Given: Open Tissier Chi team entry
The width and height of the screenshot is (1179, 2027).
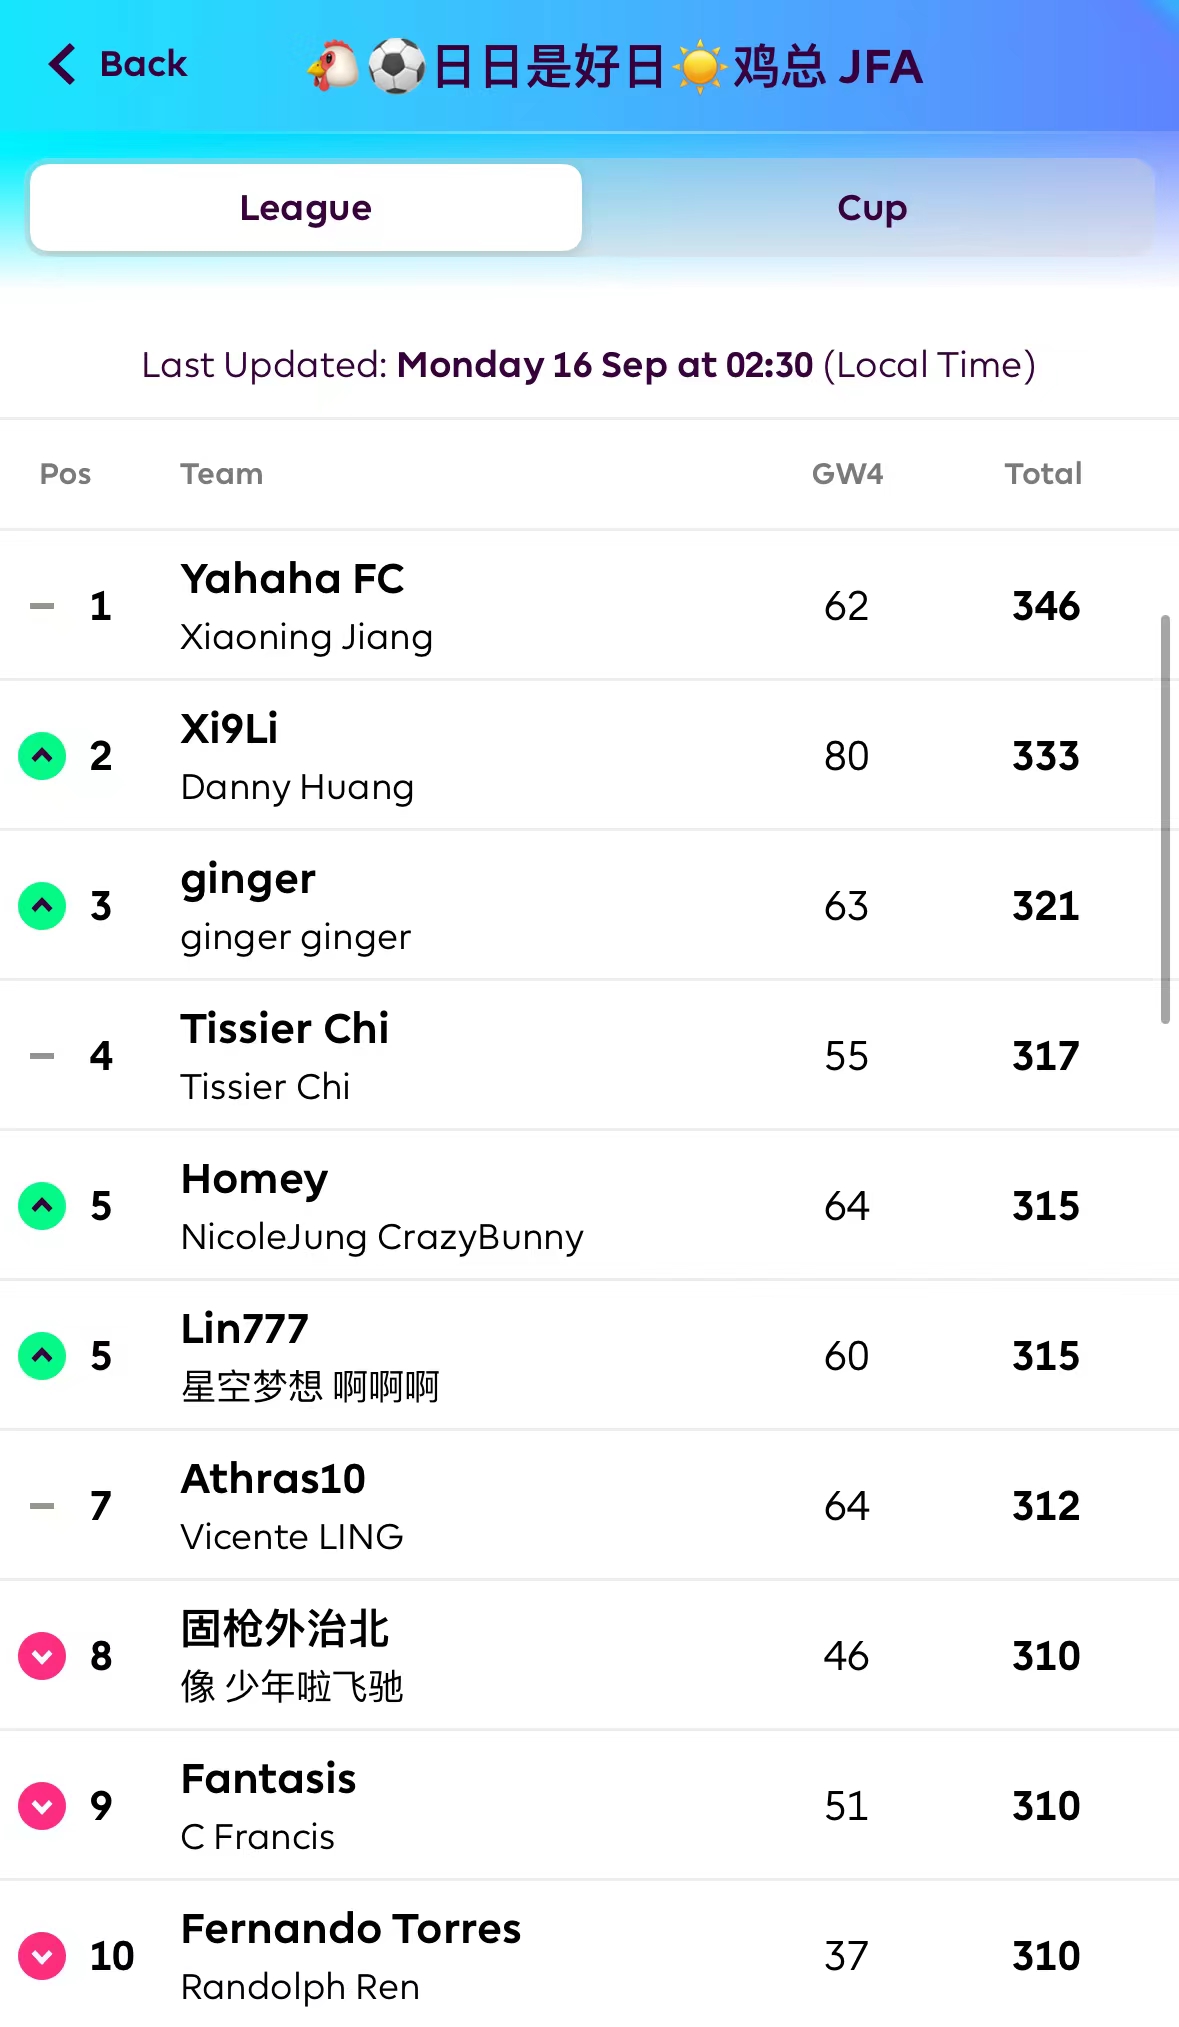Looking at the screenshot, I should pos(285,1030).
